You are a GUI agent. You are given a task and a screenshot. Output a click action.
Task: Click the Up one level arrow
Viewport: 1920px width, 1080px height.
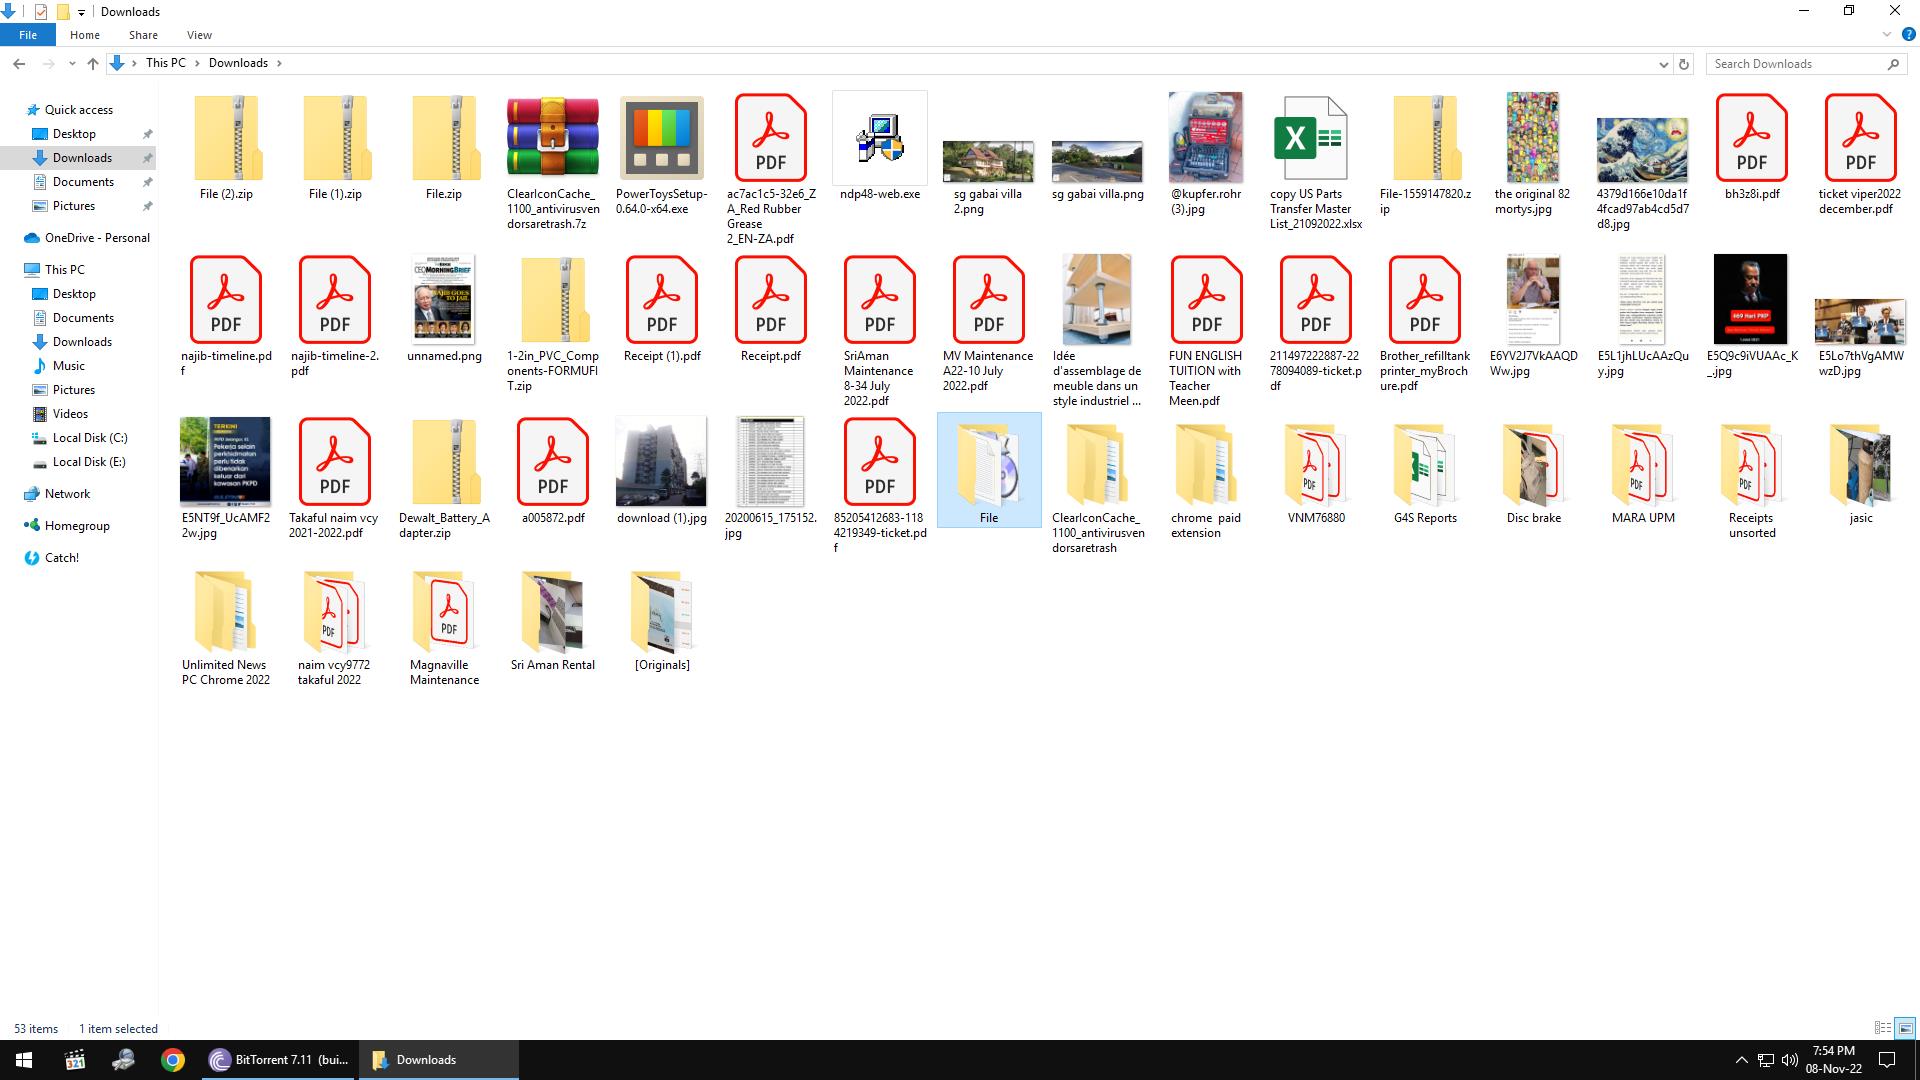coord(93,63)
